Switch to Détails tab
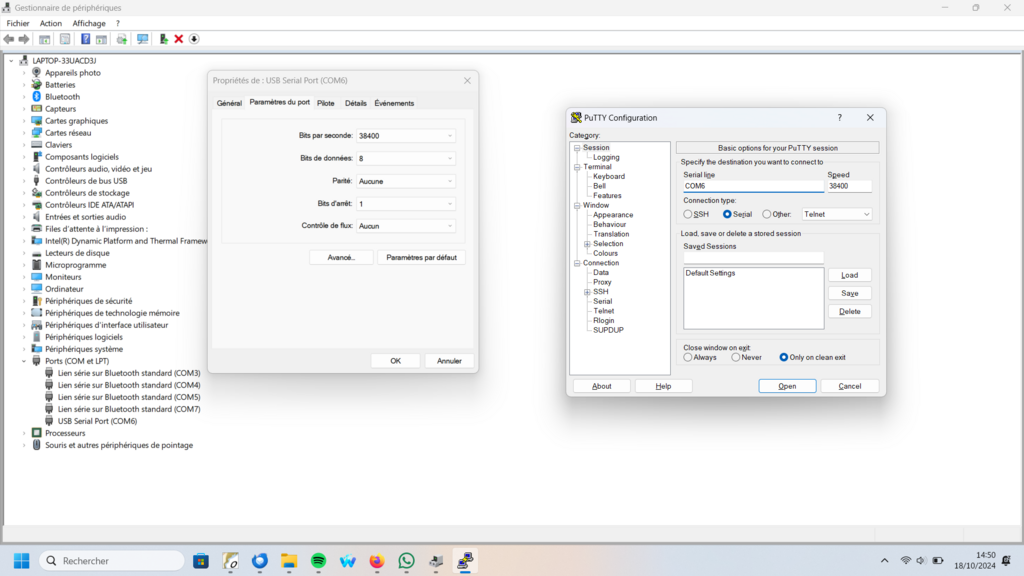The width and height of the screenshot is (1024, 576). tap(356, 103)
